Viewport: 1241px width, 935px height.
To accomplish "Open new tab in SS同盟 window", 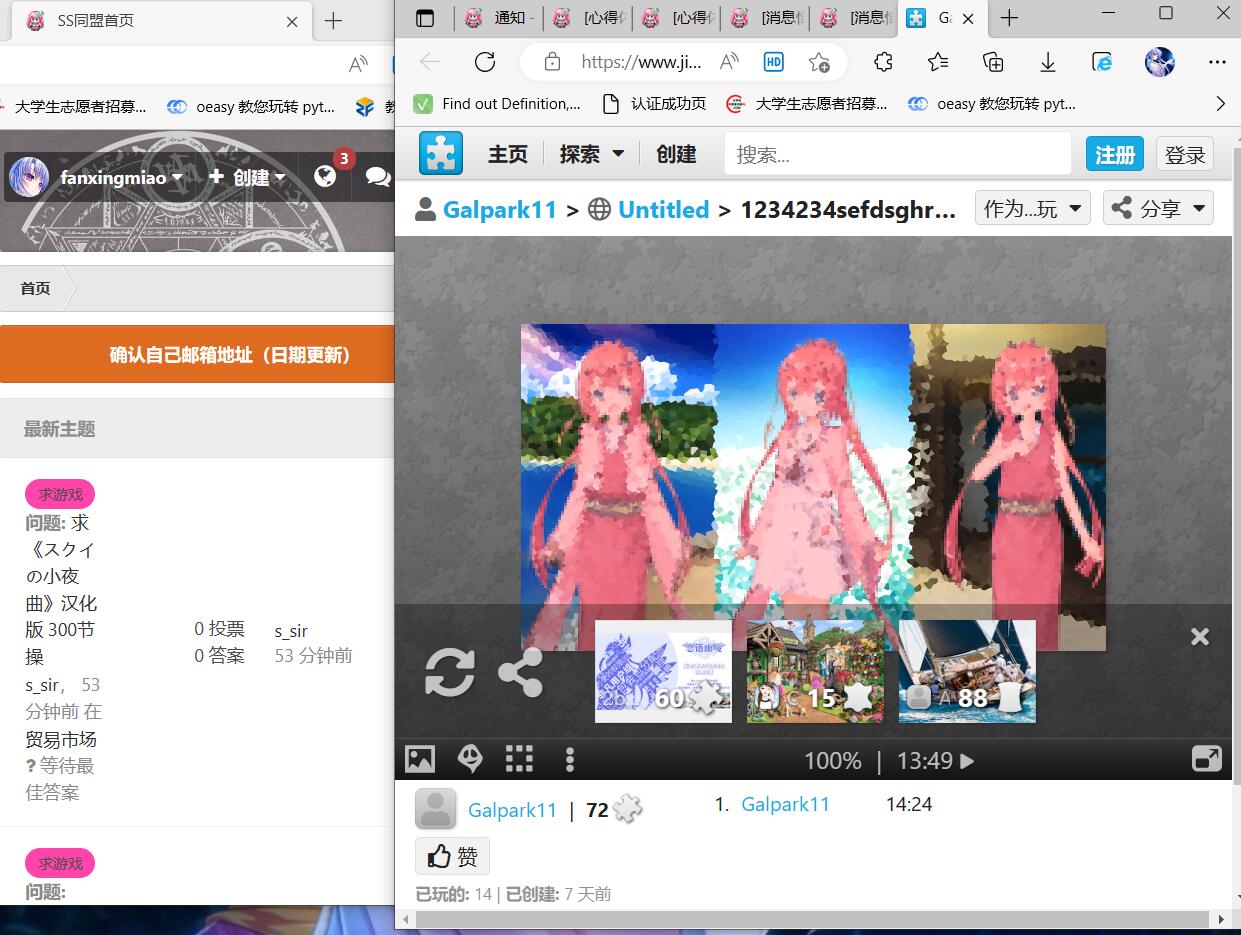I will click(334, 21).
